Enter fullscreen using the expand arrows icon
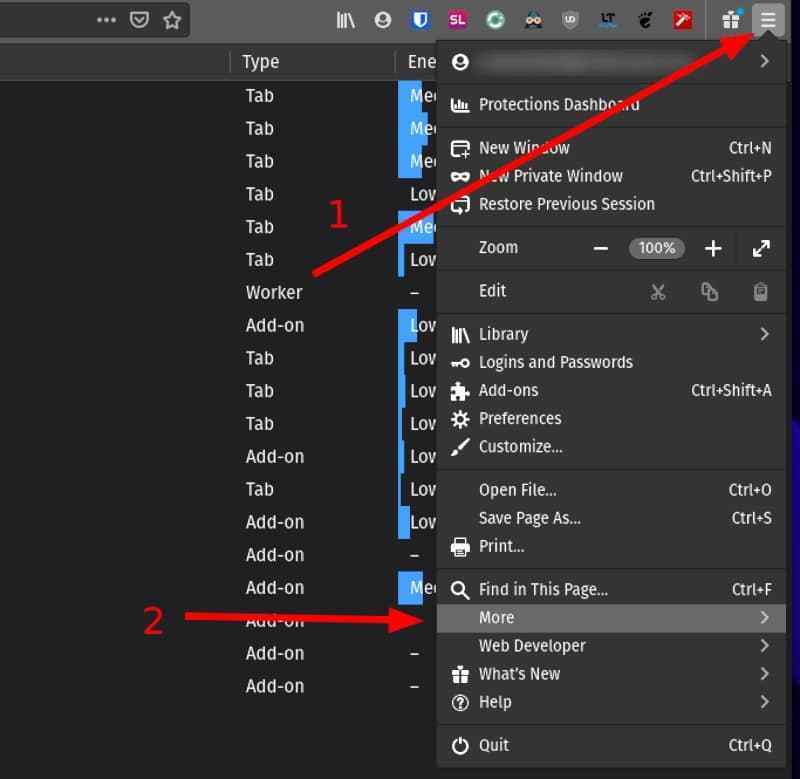 pos(761,248)
